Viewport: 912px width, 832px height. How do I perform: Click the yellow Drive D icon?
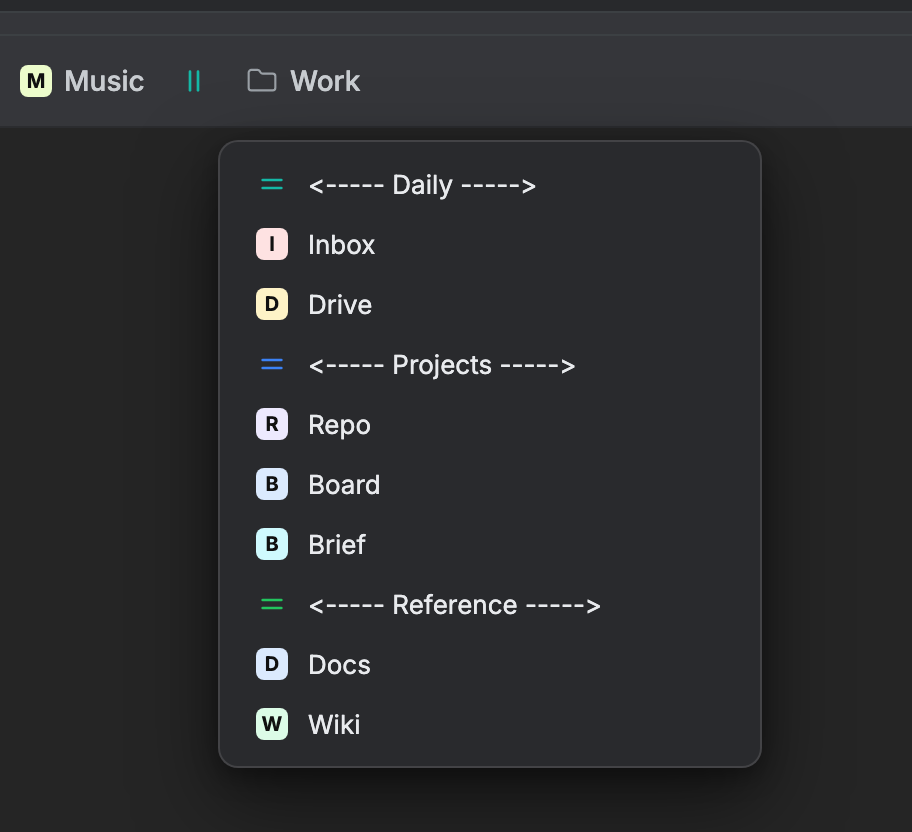point(272,304)
